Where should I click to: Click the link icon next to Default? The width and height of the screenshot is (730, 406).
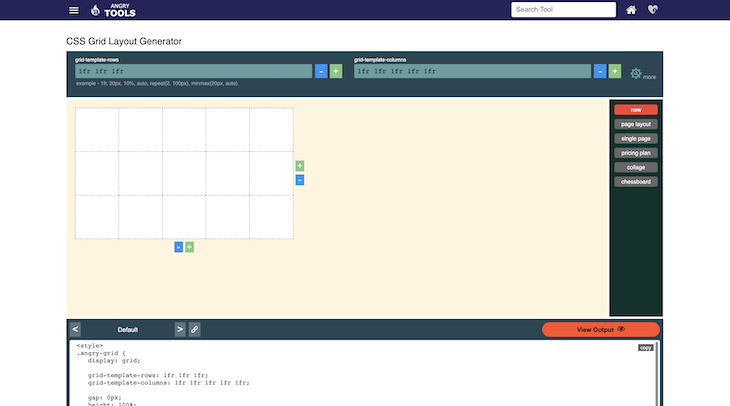[195, 329]
